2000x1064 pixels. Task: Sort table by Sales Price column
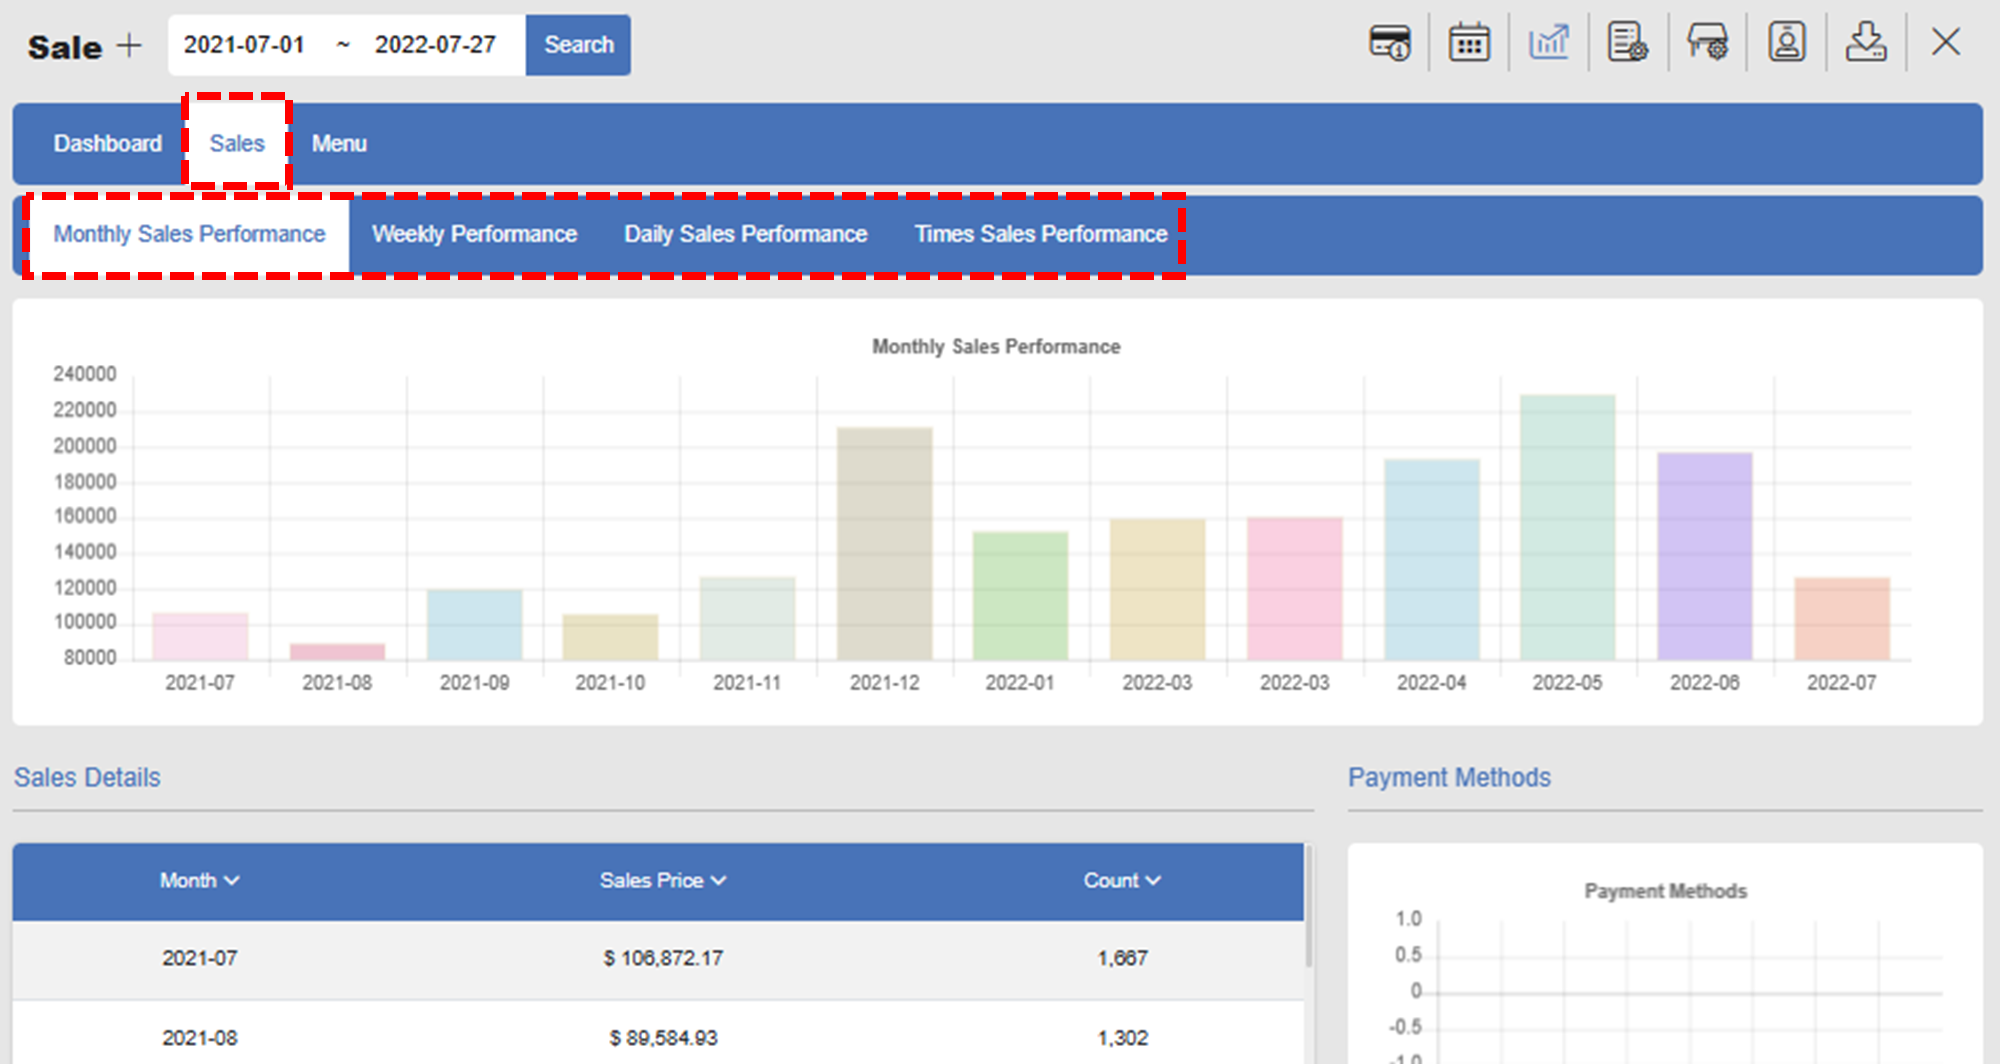pos(663,880)
